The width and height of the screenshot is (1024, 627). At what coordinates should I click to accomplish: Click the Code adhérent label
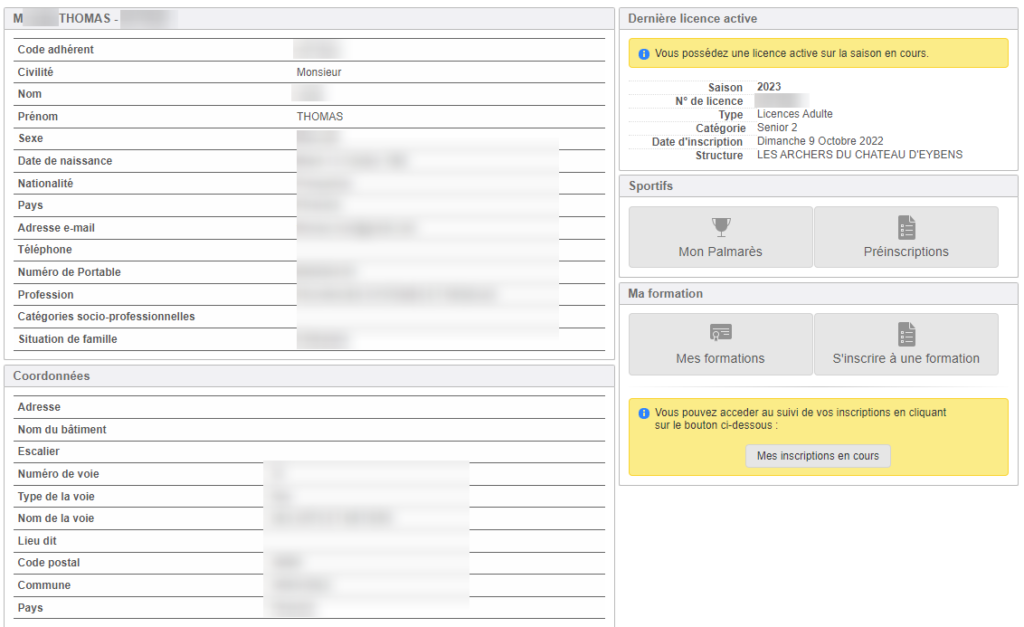click(56, 50)
